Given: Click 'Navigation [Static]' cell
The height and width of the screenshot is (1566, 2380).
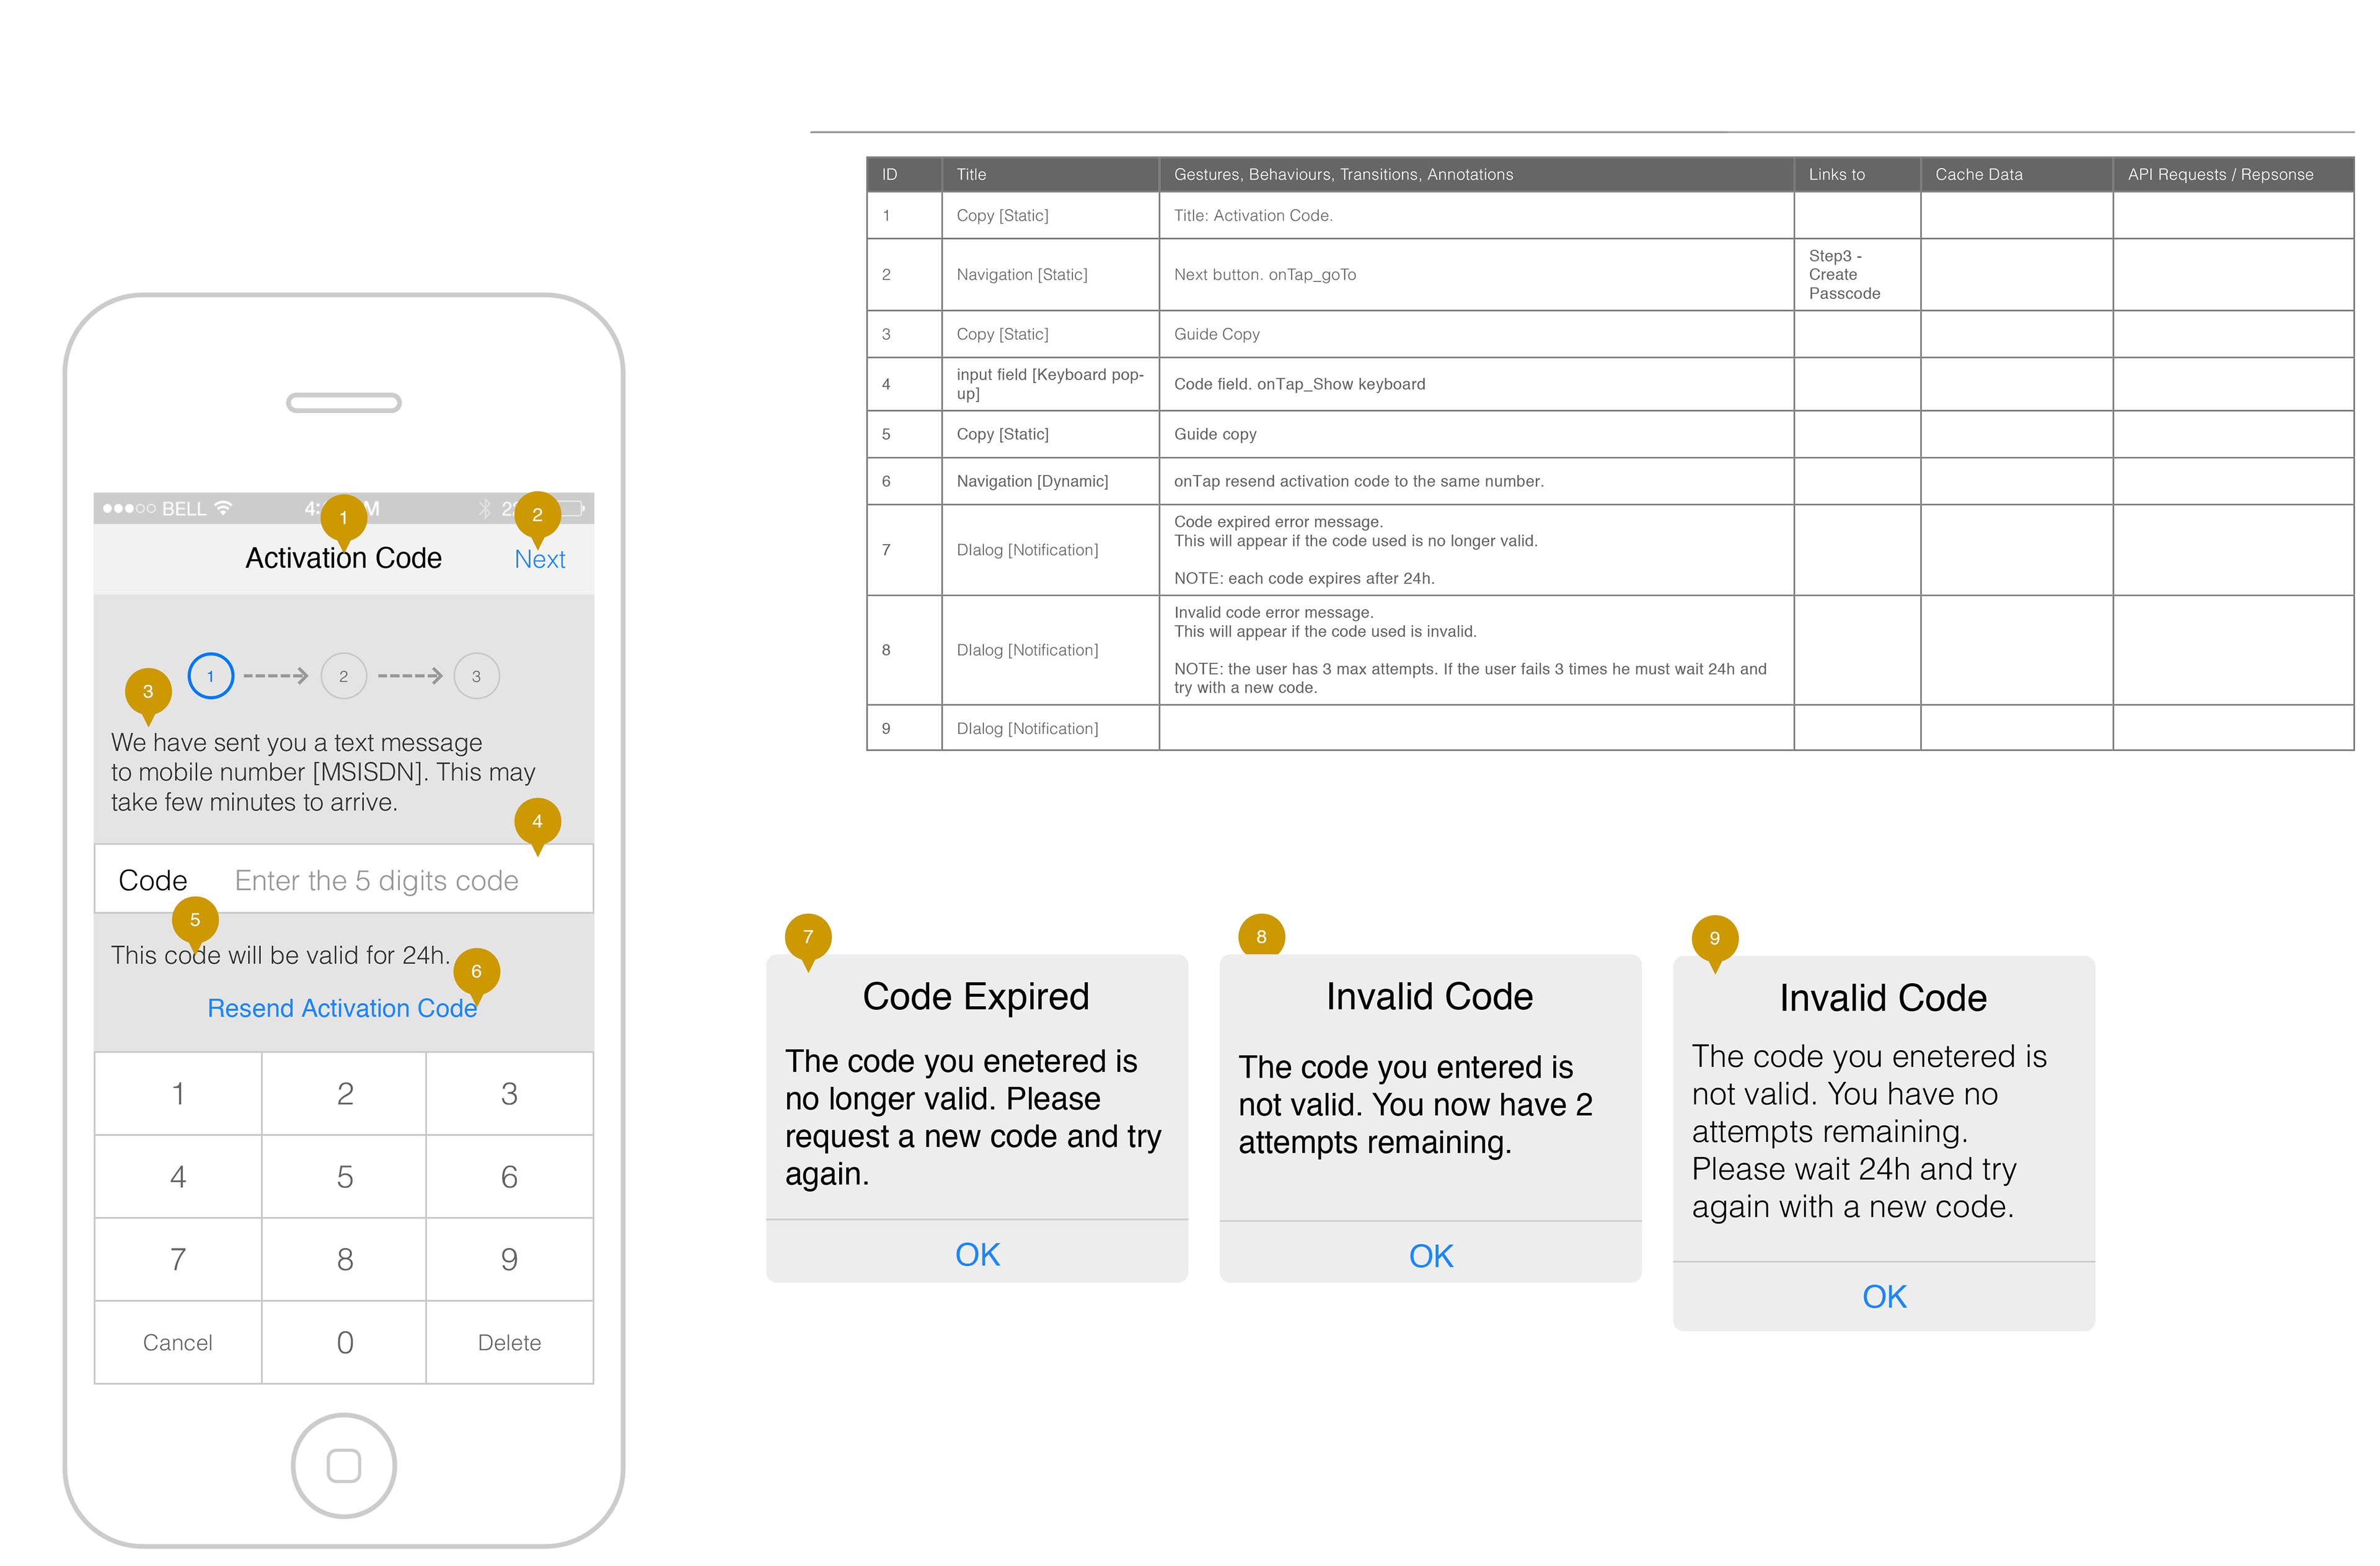Looking at the screenshot, I should [x=1050, y=274].
